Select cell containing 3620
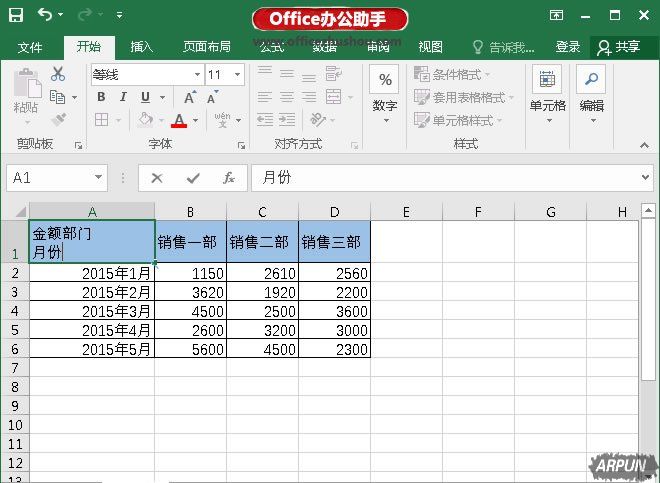Viewport: 660px width, 483px height. (x=191, y=291)
